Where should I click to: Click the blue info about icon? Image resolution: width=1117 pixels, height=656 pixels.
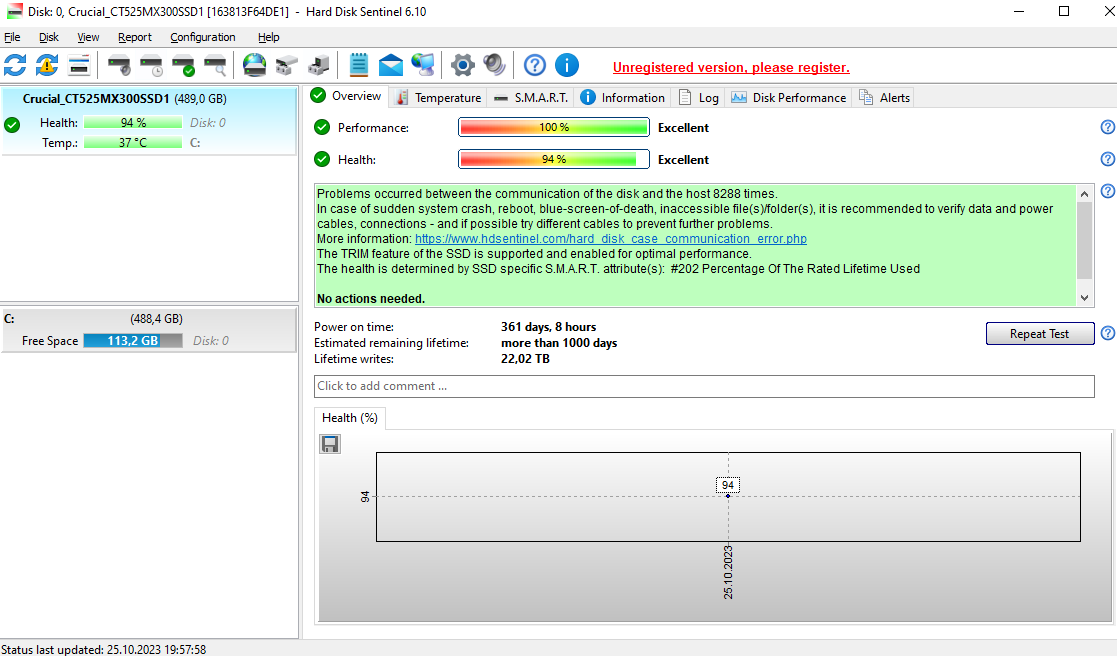[x=567, y=66]
